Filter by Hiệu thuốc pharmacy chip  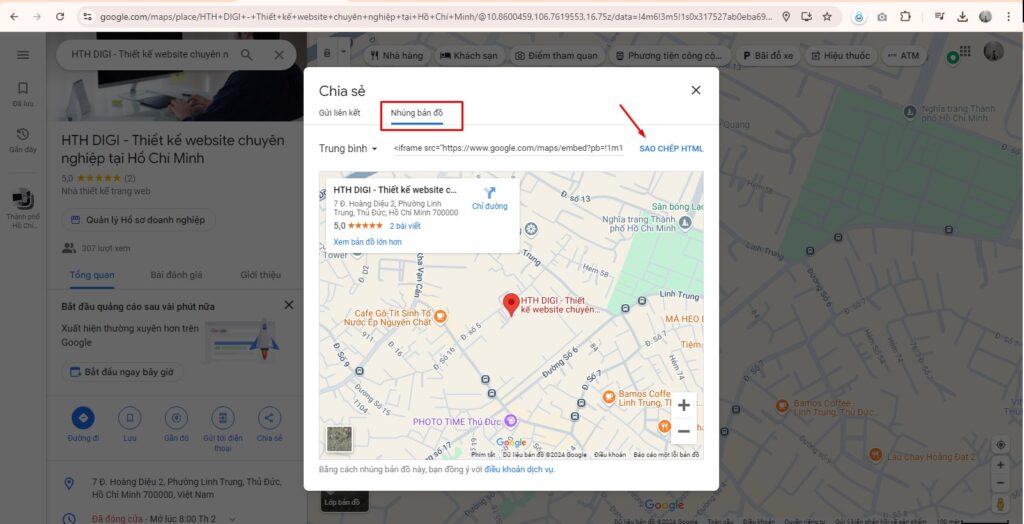click(840, 56)
